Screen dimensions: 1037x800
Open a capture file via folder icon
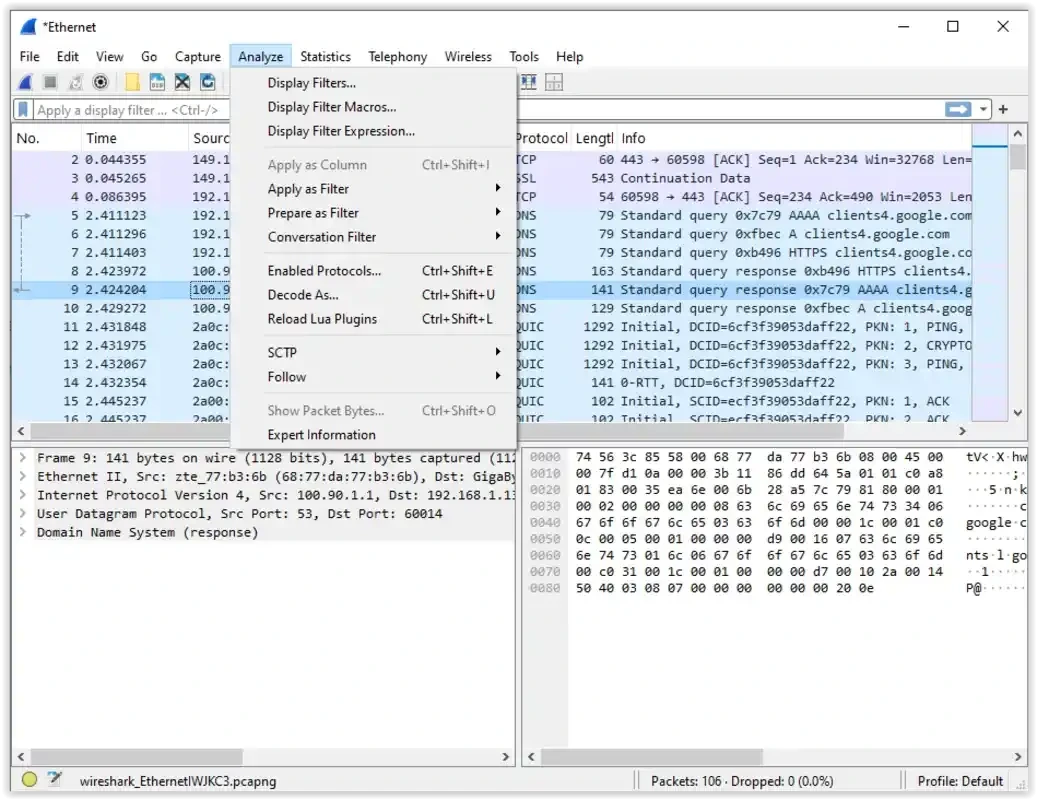click(x=132, y=82)
